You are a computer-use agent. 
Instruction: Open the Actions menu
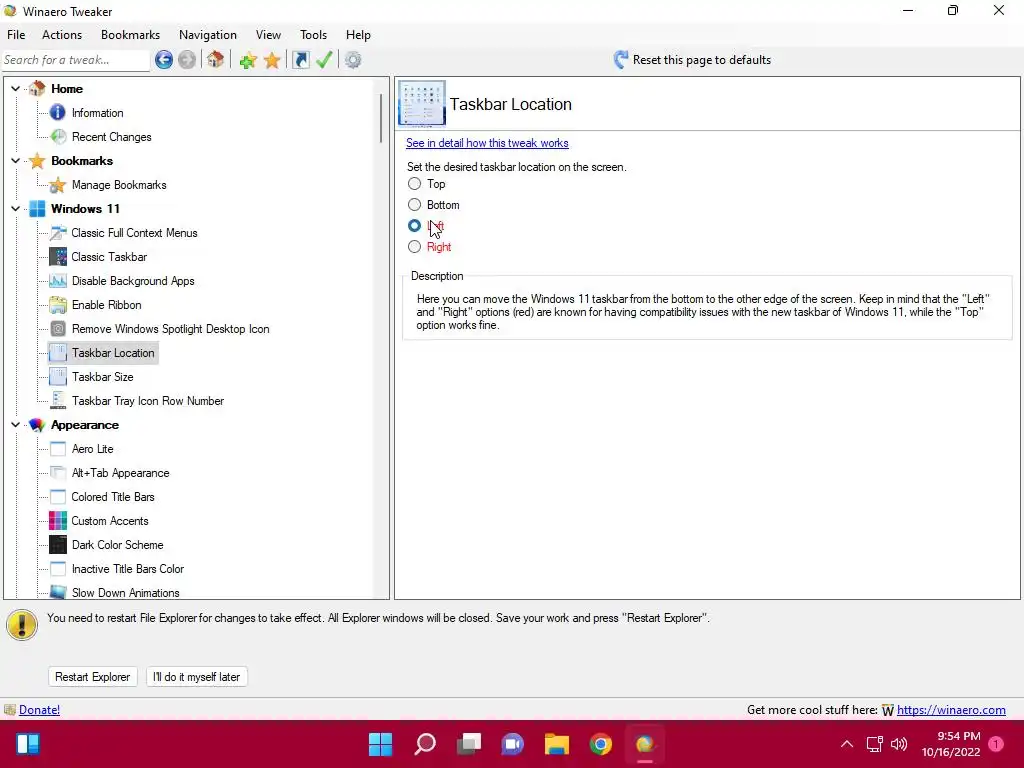62,35
